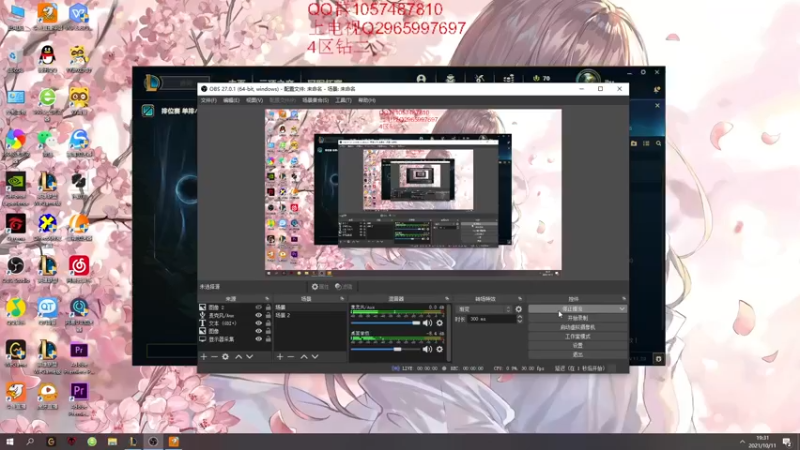This screenshot has height=450, width=800.
Task: Open the League client crafting hammer icon
Action: click(480, 79)
